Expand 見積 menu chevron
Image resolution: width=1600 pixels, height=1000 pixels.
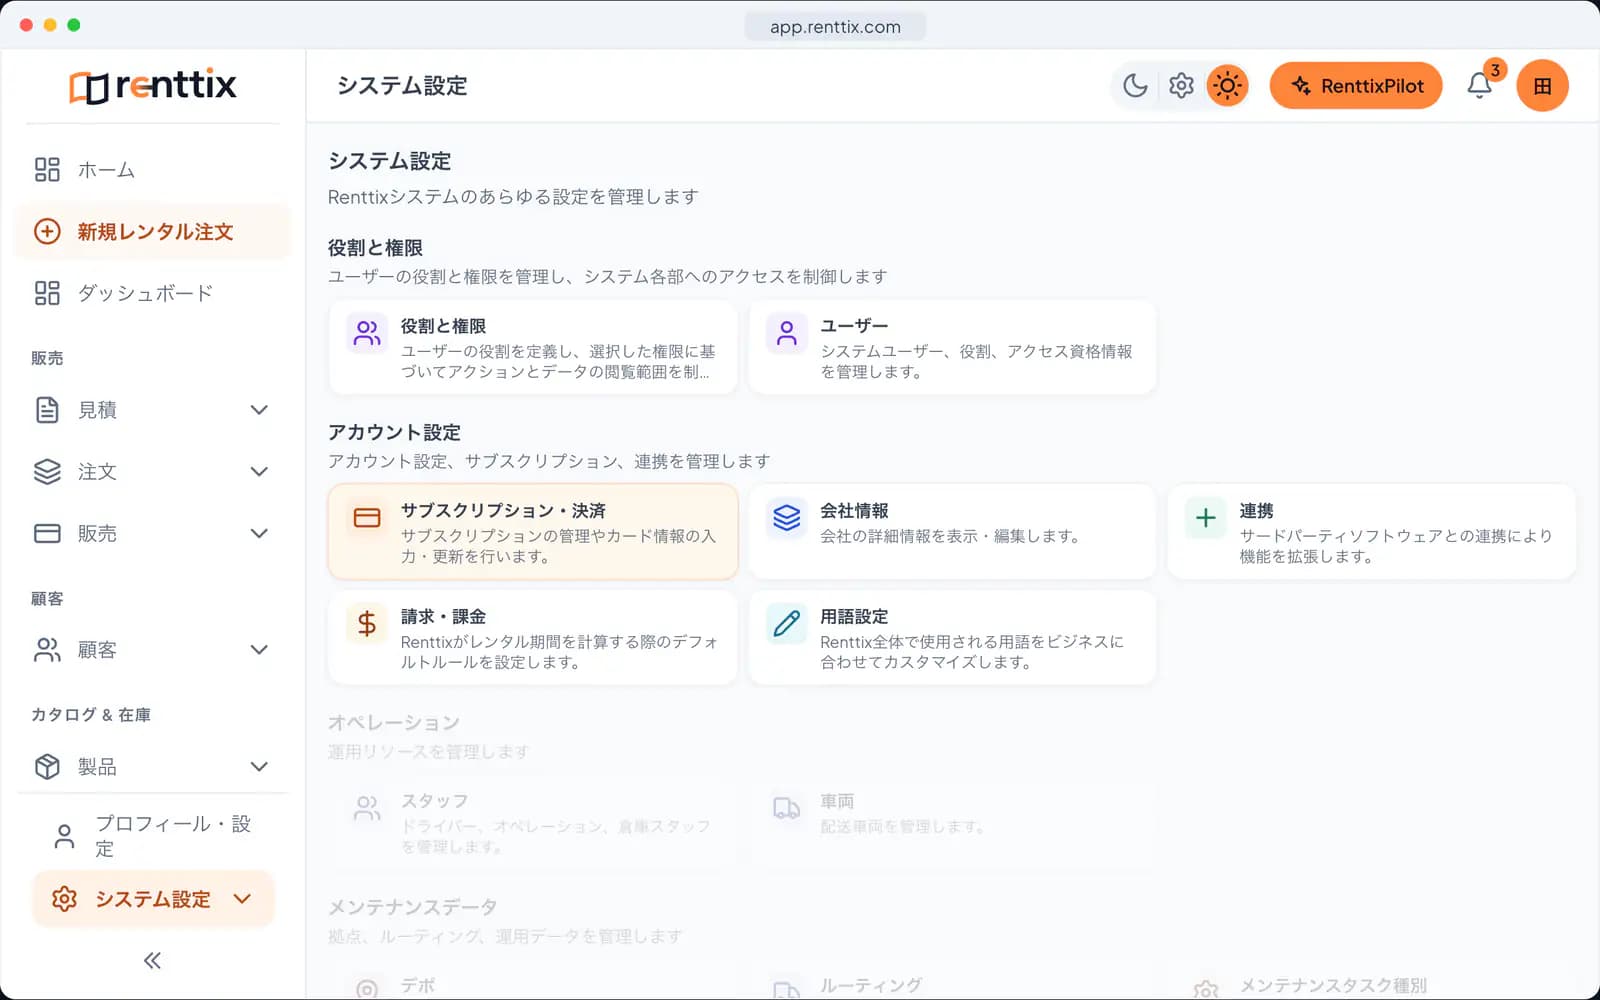click(259, 410)
